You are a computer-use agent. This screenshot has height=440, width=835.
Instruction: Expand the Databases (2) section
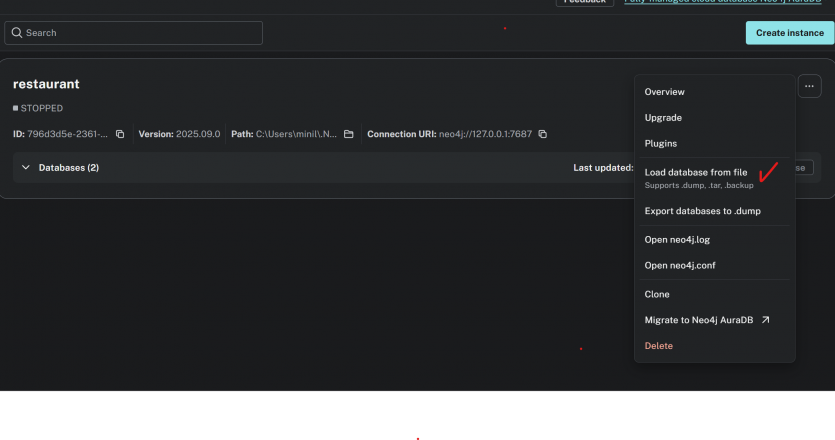point(26,168)
